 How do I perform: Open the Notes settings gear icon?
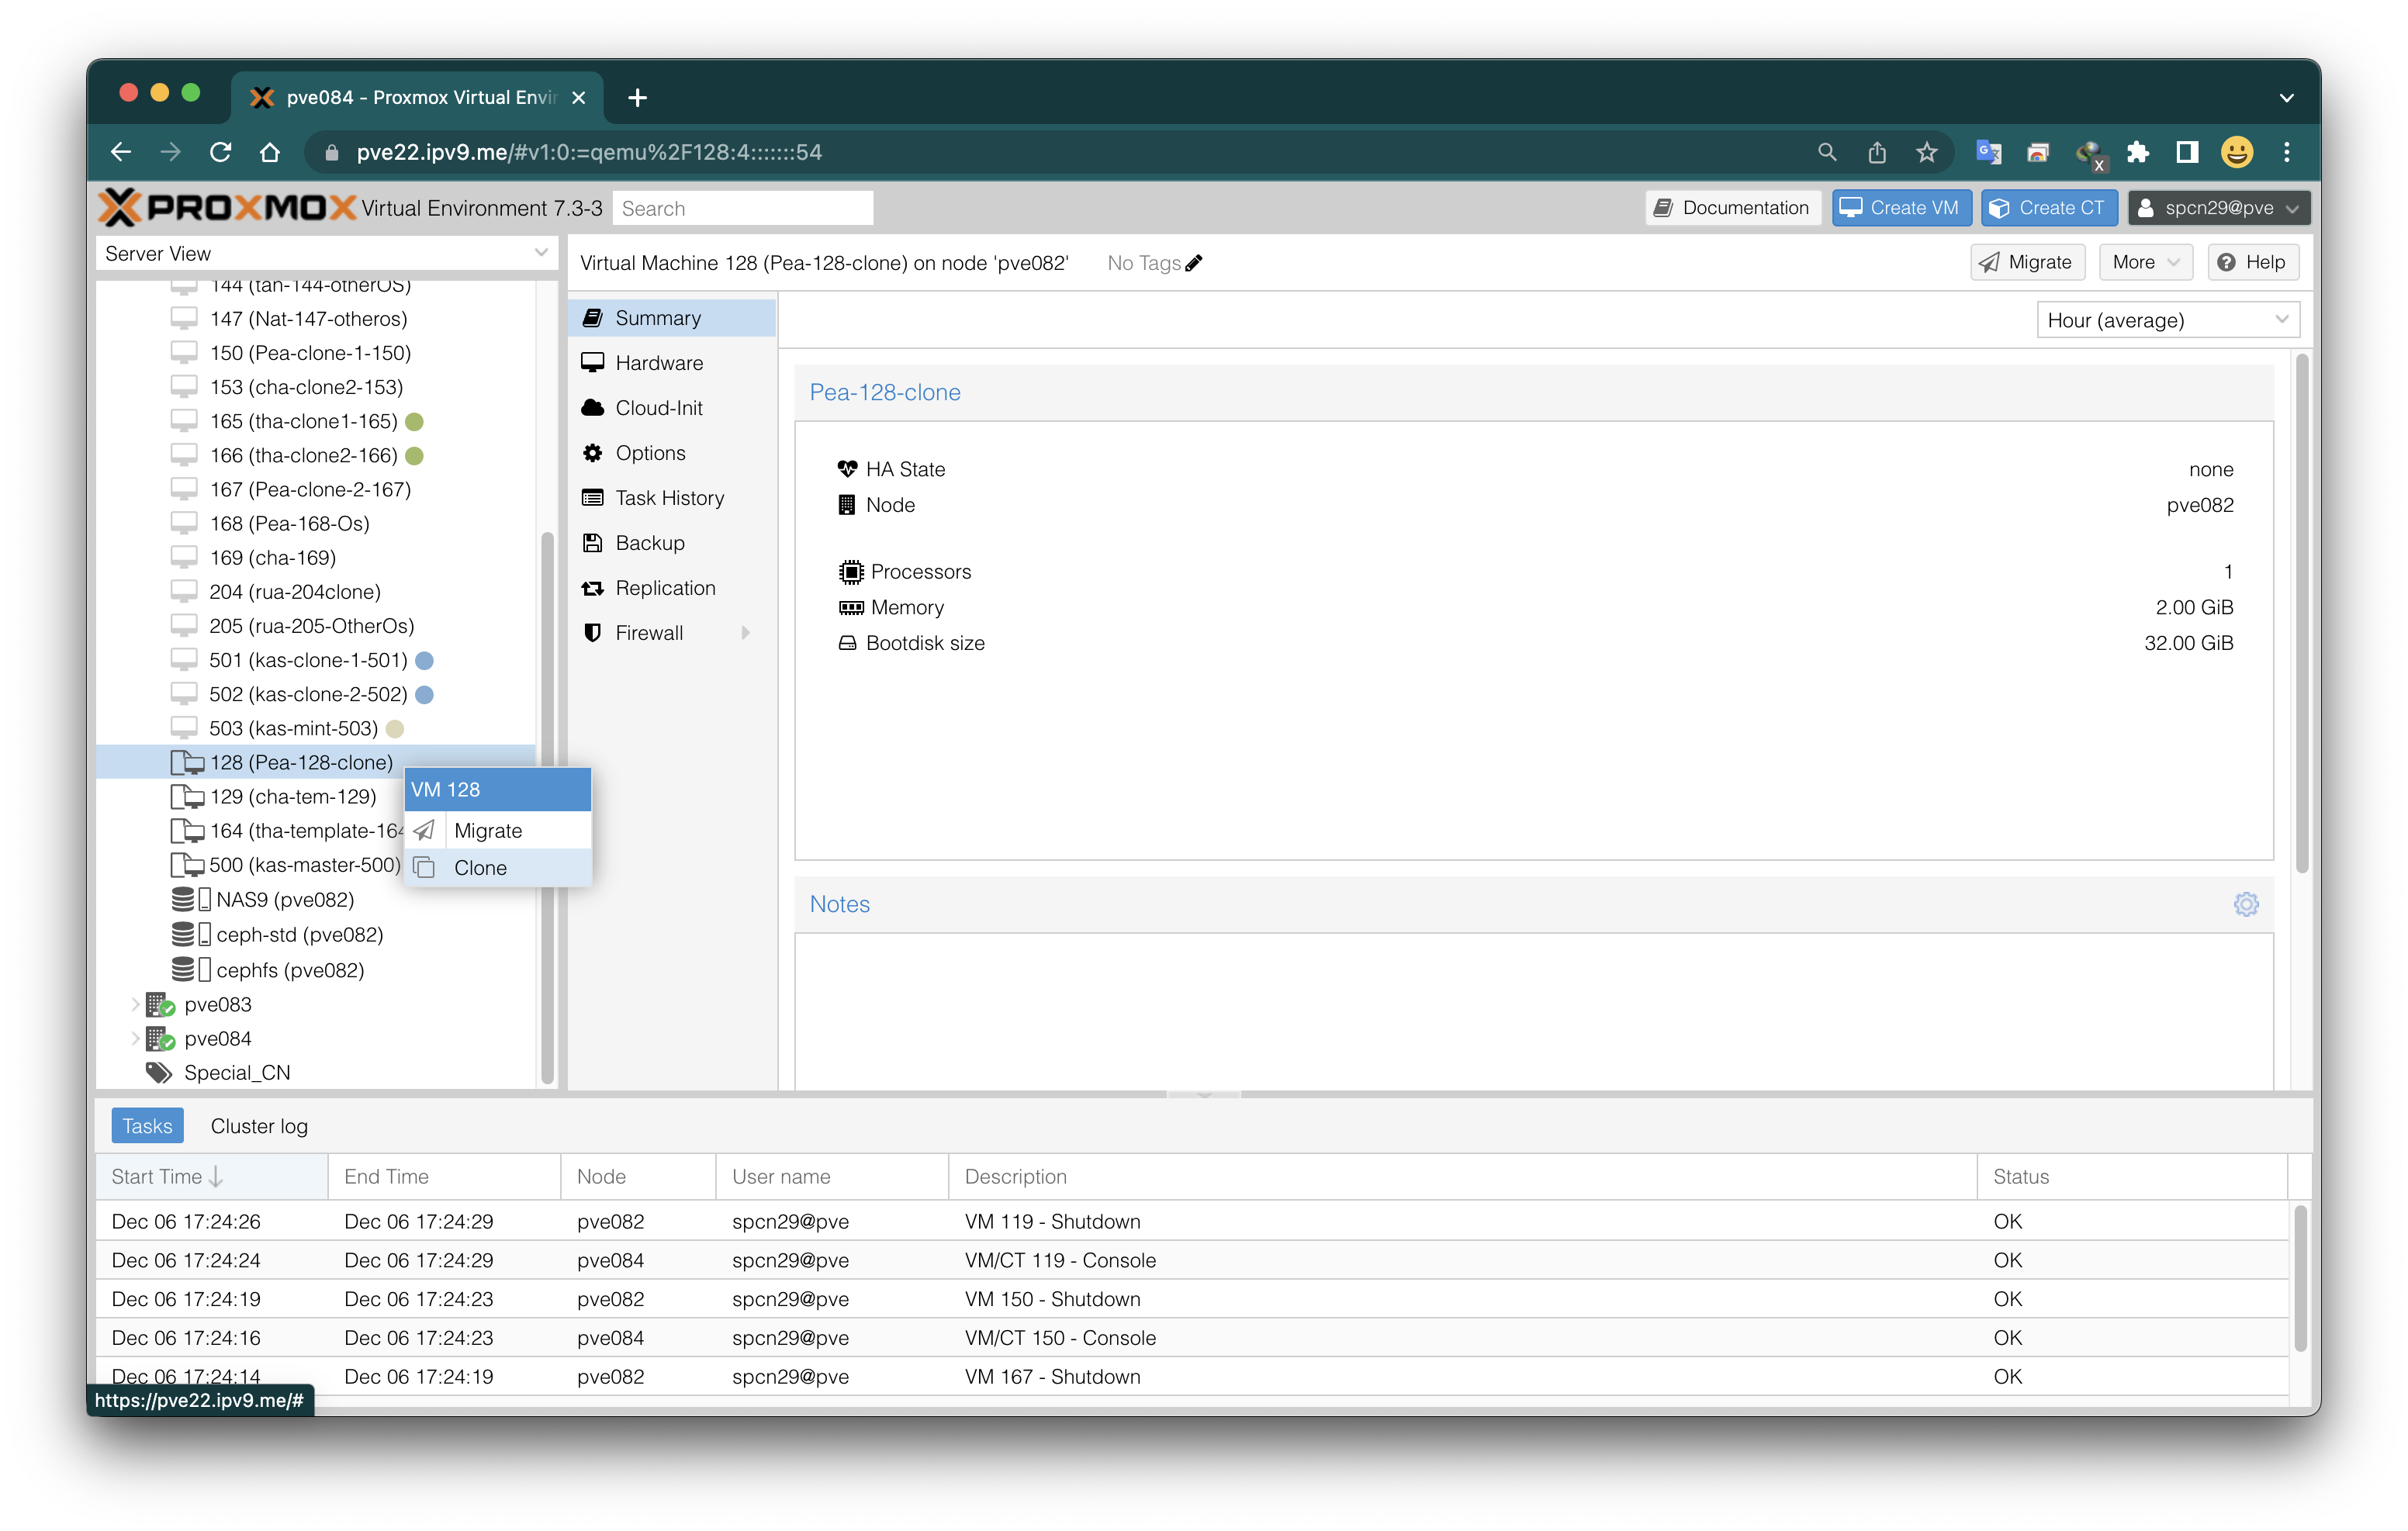tap(2246, 904)
